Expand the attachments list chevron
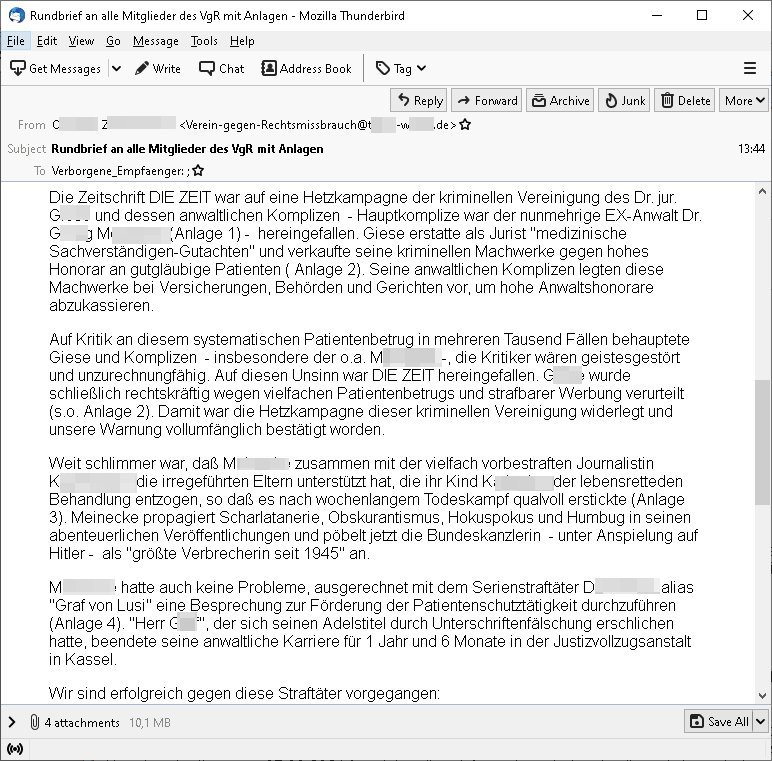Viewport: 772px width, 761px height. pos(12,722)
